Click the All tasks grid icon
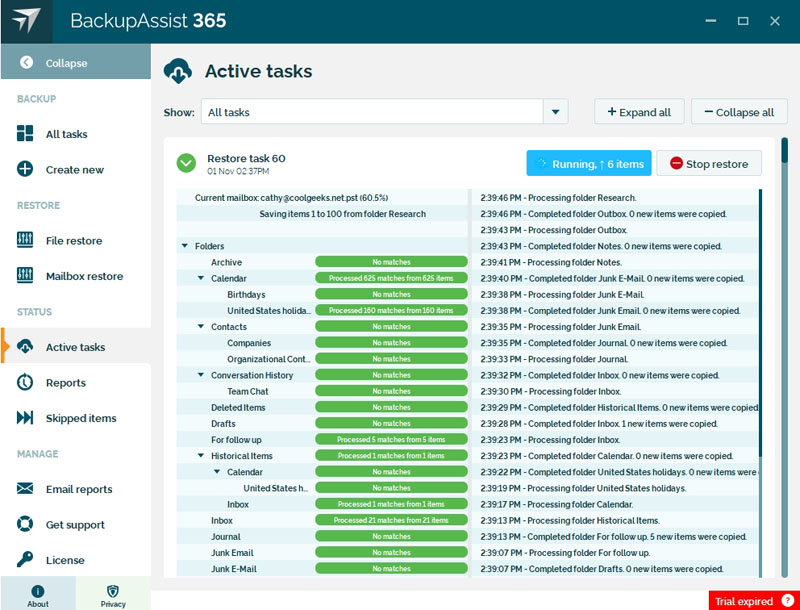 click(x=25, y=133)
